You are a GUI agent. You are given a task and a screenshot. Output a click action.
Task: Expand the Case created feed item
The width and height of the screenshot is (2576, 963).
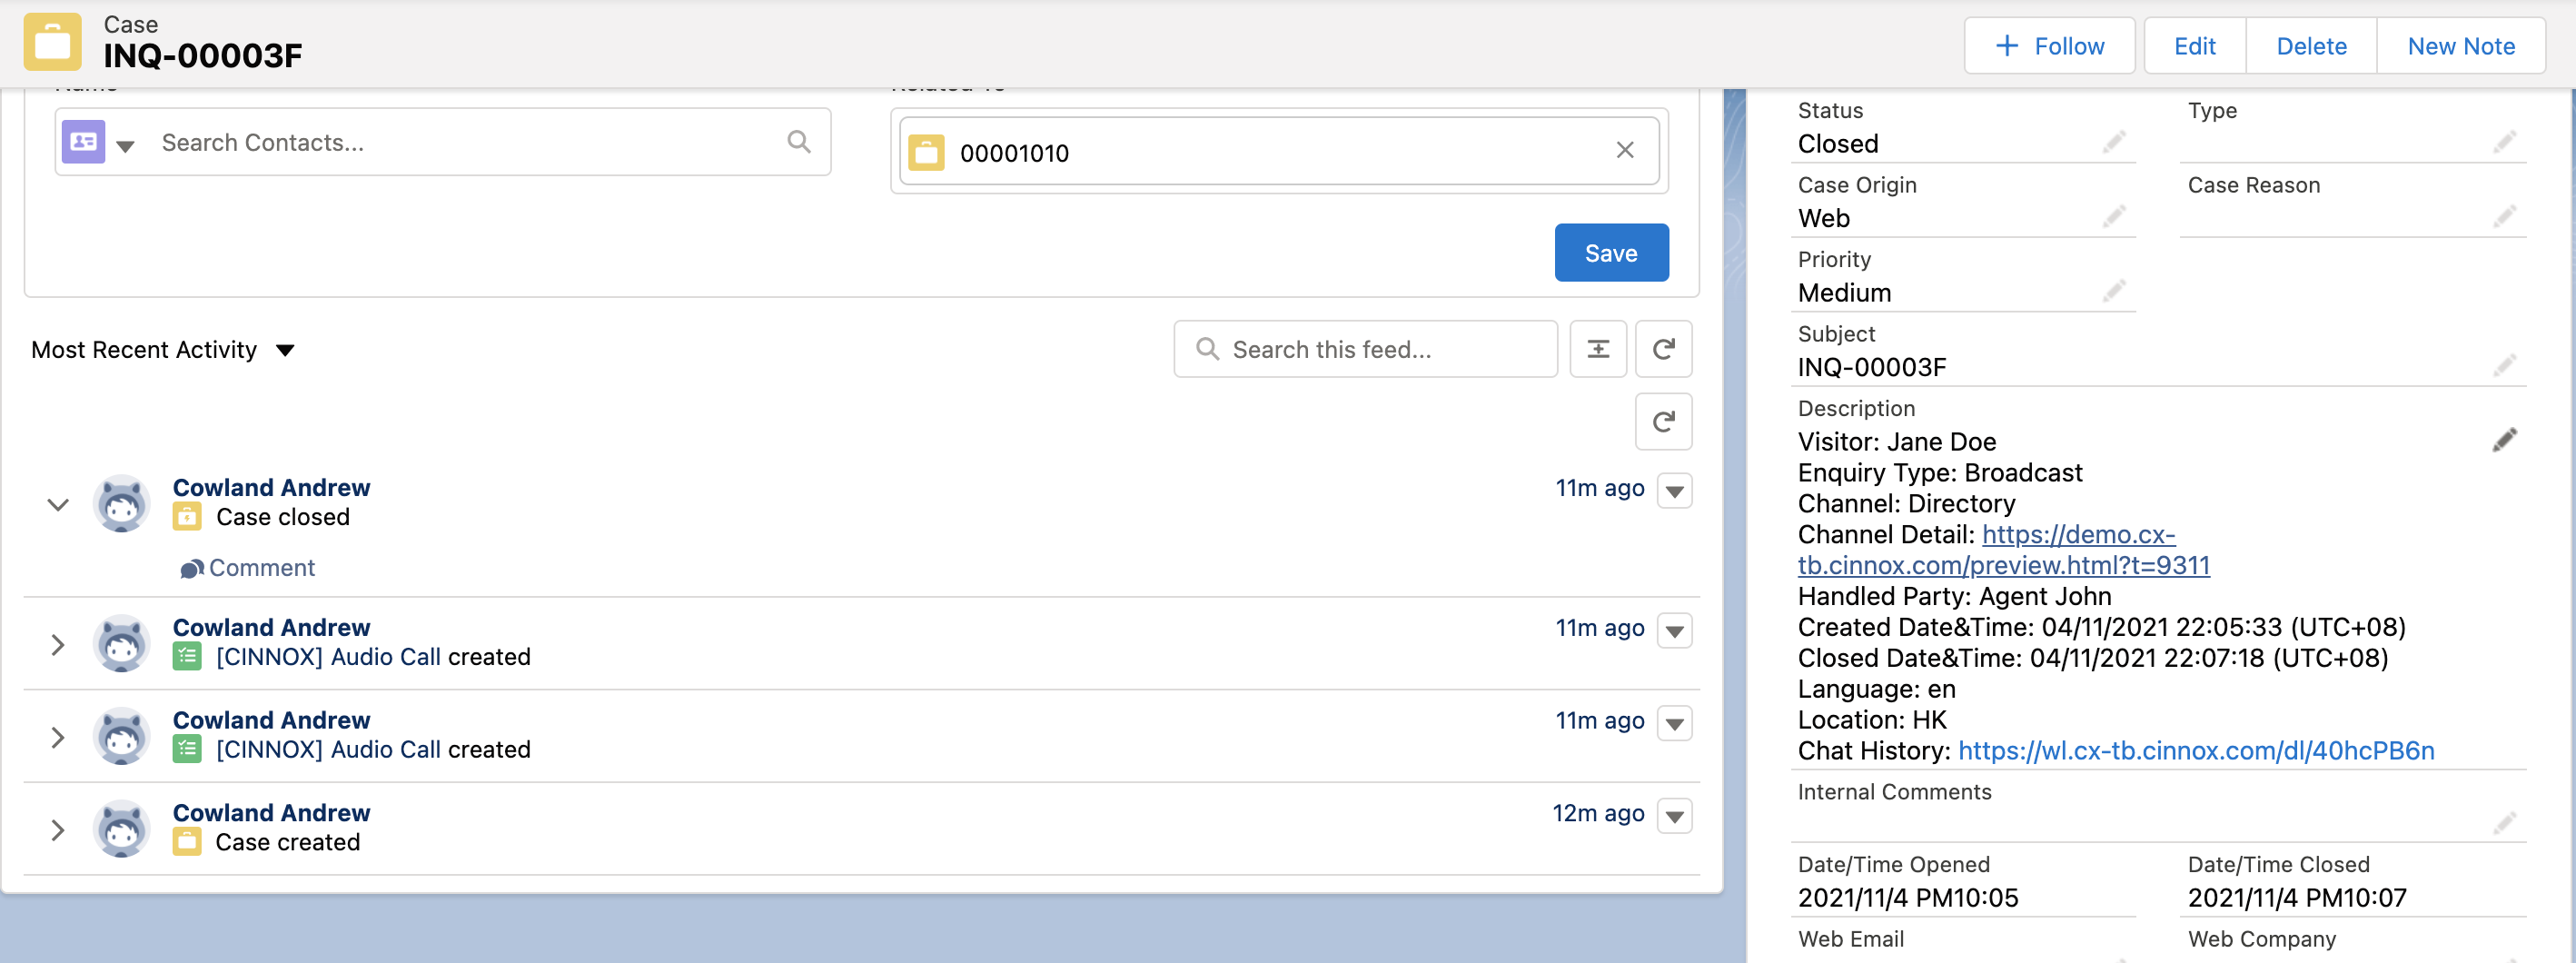58,830
